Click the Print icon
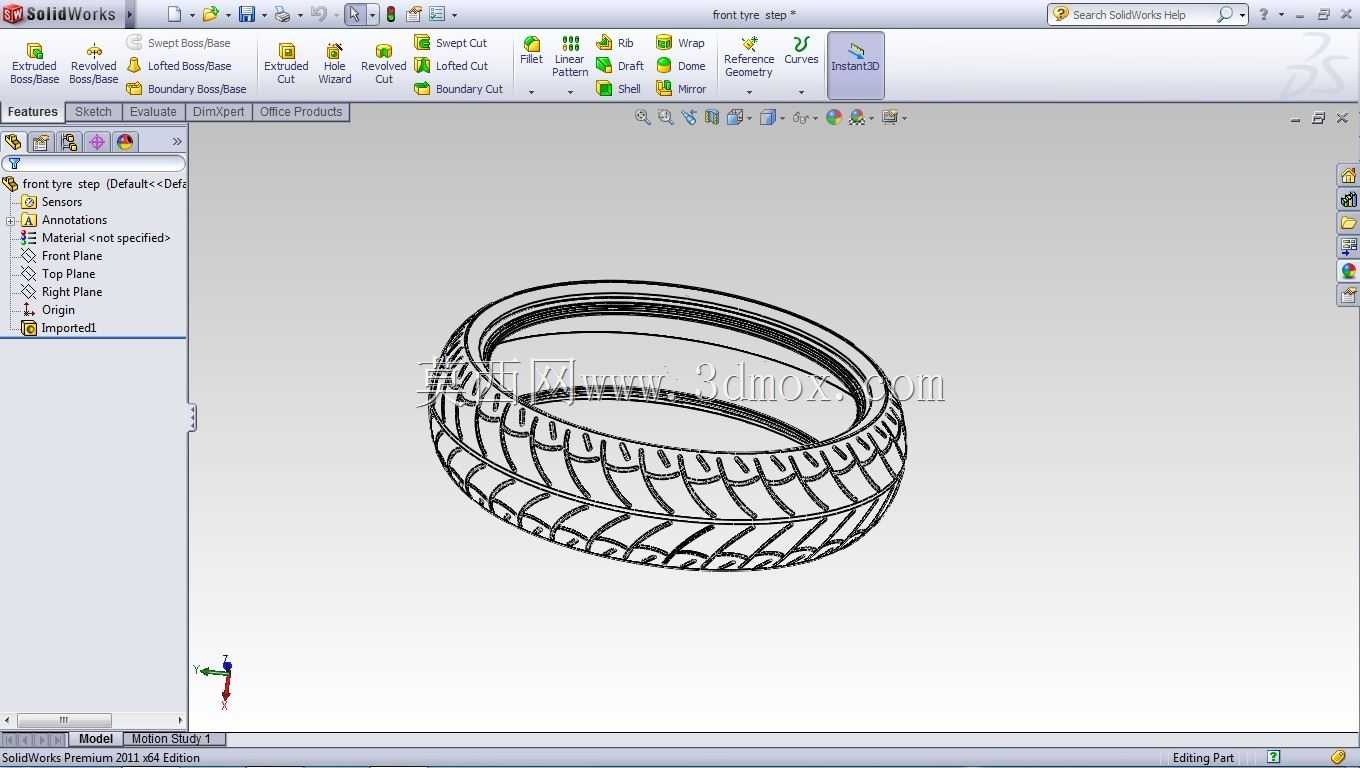This screenshot has height=768, width=1360. [x=282, y=14]
